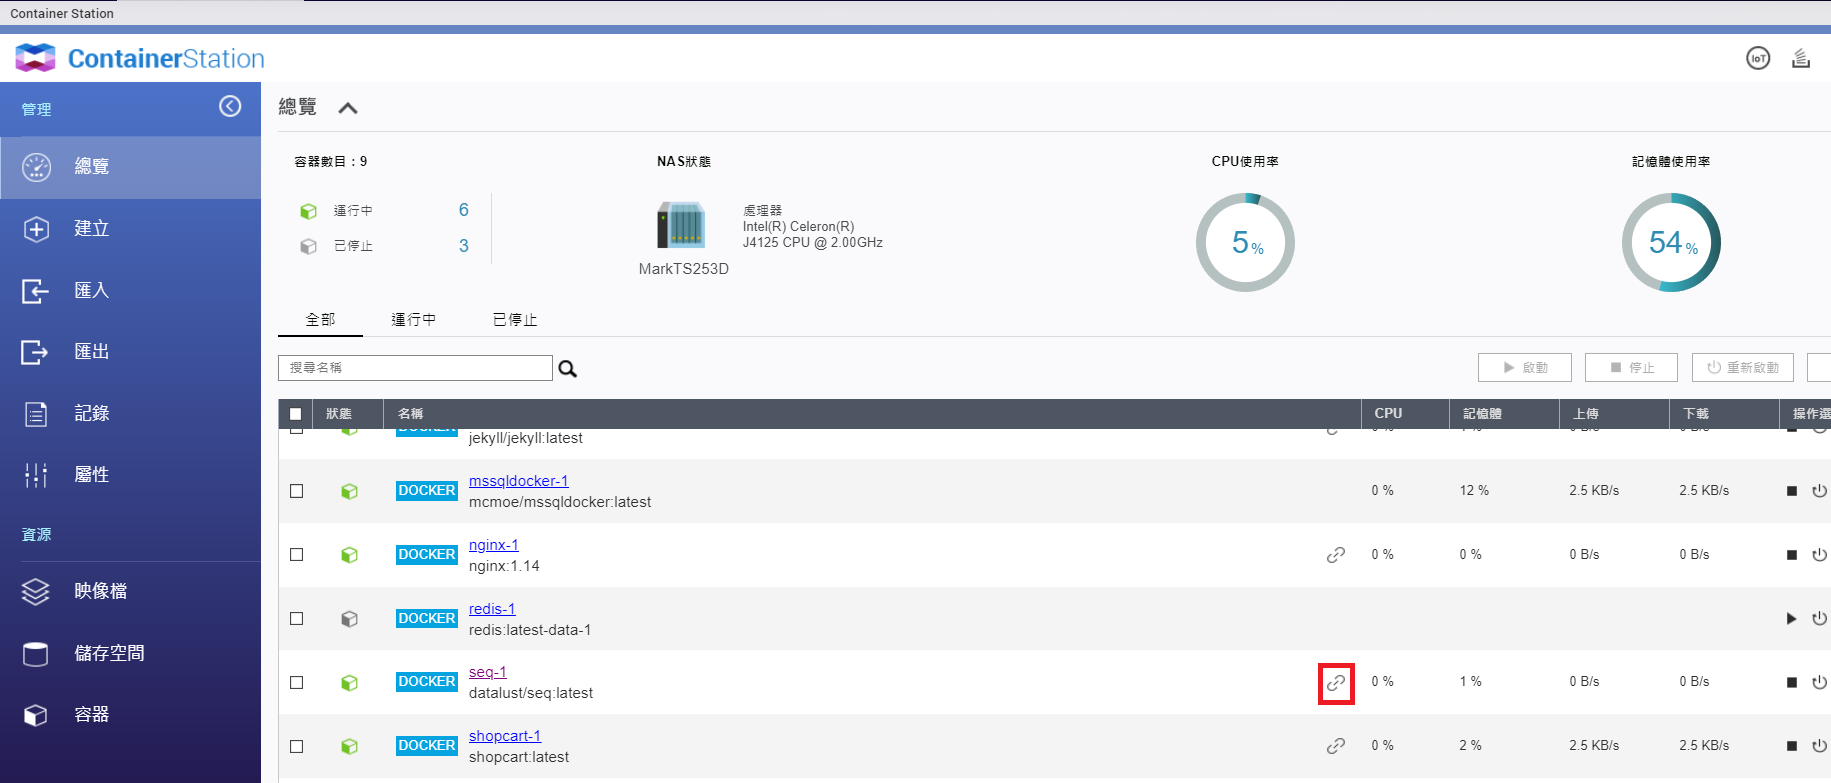This screenshot has width=1831, height=783.
Task: Start the redis-1 container with play icon
Action: [1791, 619]
